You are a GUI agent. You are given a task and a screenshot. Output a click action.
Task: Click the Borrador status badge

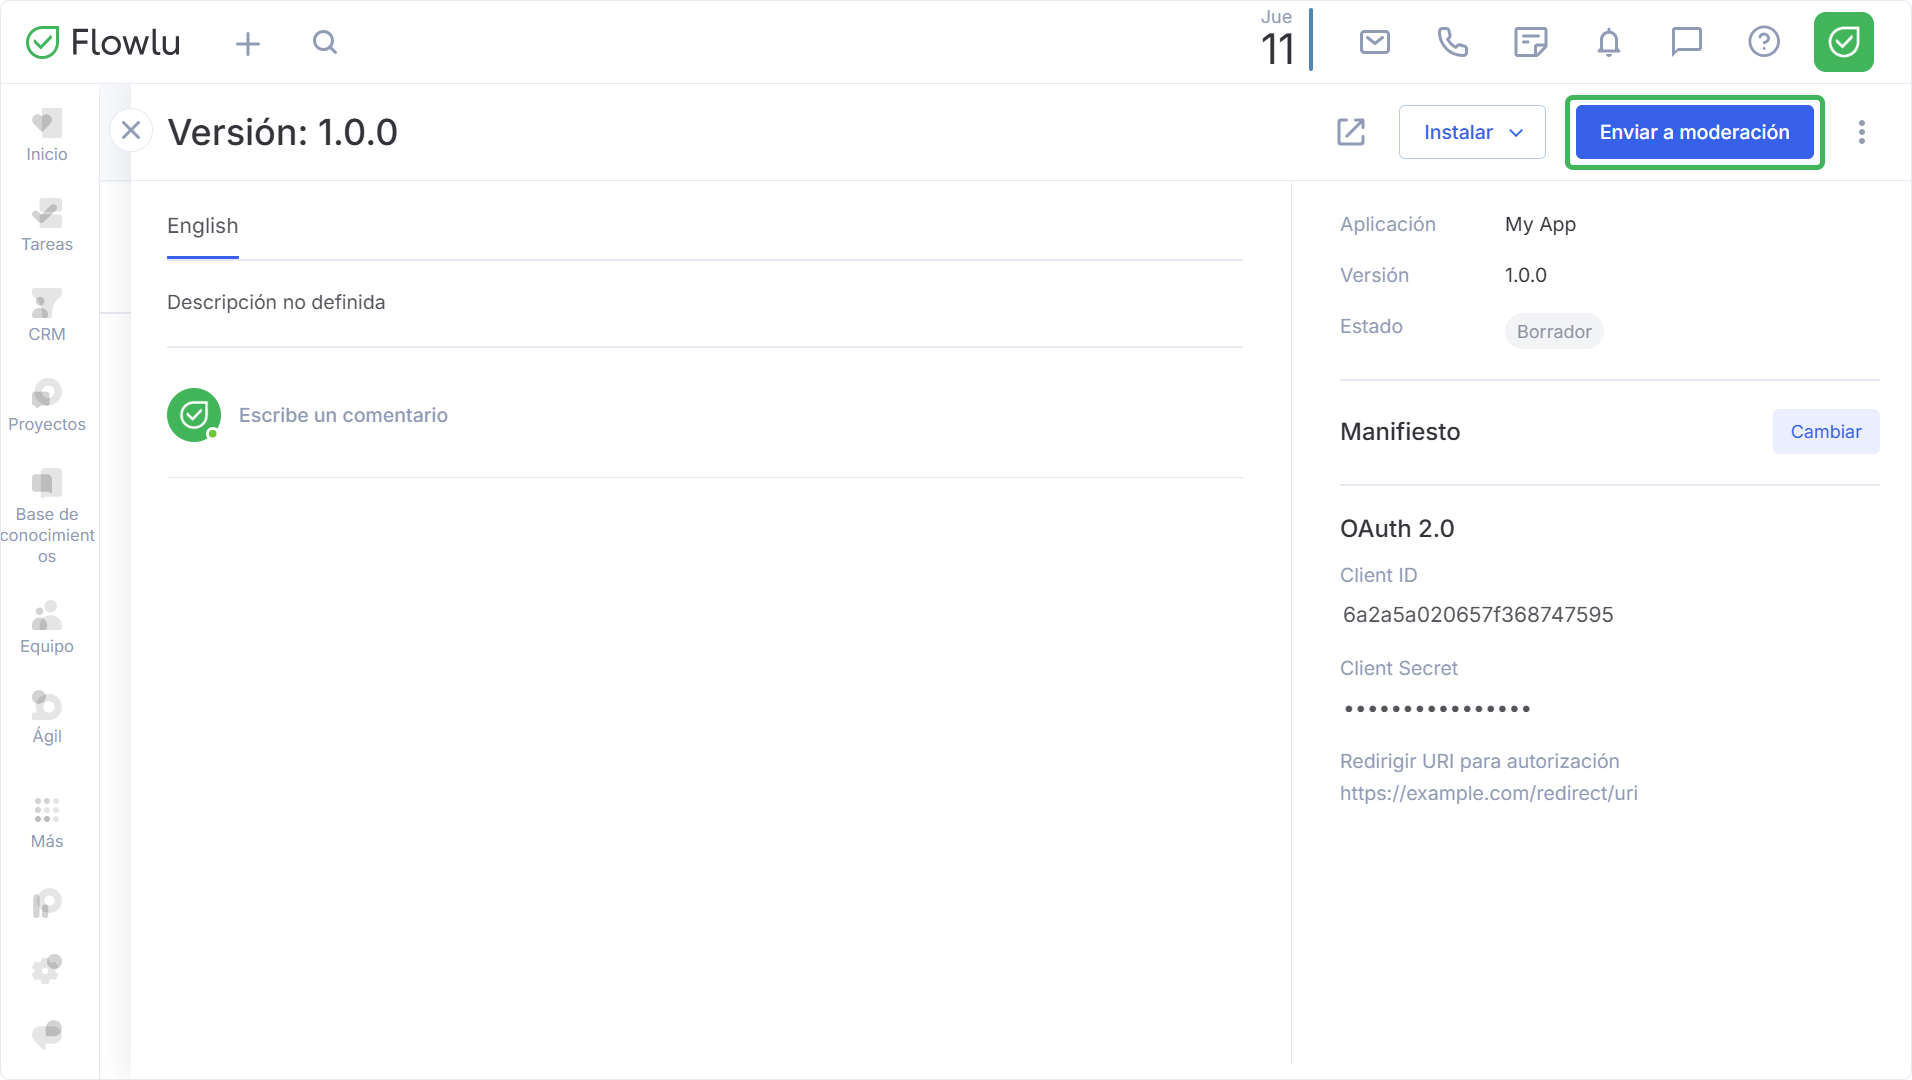click(x=1553, y=332)
